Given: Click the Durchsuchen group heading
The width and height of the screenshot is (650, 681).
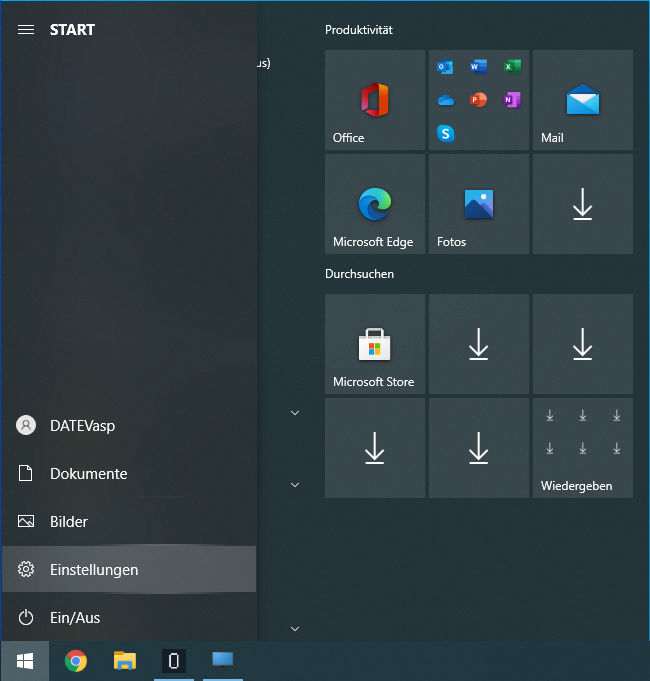Looking at the screenshot, I should click(x=360, y=274).
